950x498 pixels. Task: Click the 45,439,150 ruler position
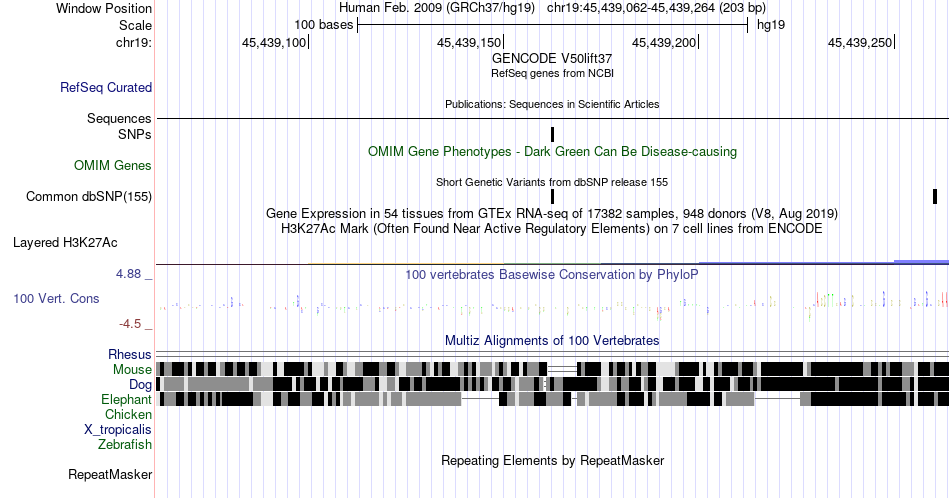tap(469, 42)
